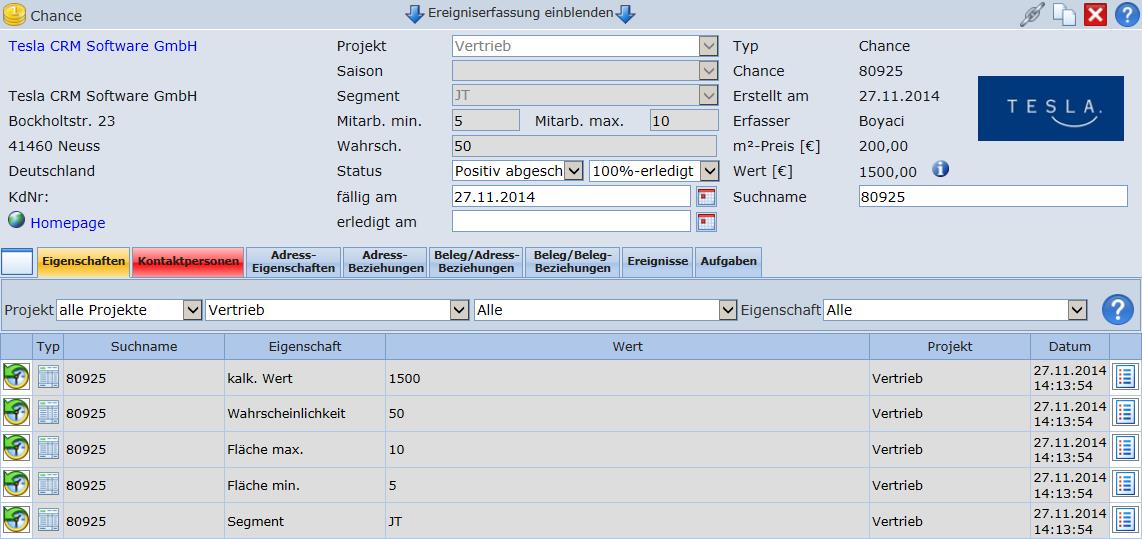1142x539 pixels.
Task: Open calendar picker for fällig am
Action: pyautogui.click(x=706, y=196)
